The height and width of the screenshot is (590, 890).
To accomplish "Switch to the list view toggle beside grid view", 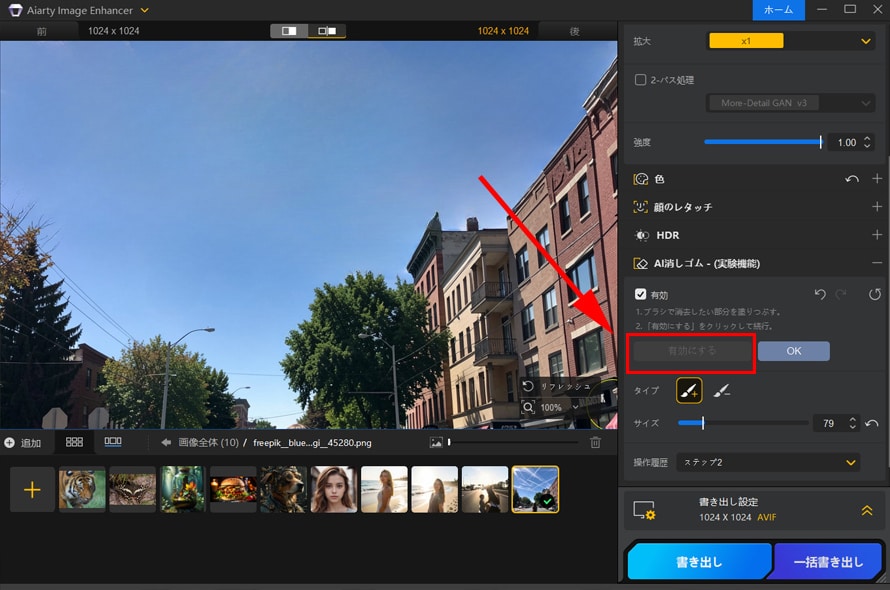I will [111, 441].
